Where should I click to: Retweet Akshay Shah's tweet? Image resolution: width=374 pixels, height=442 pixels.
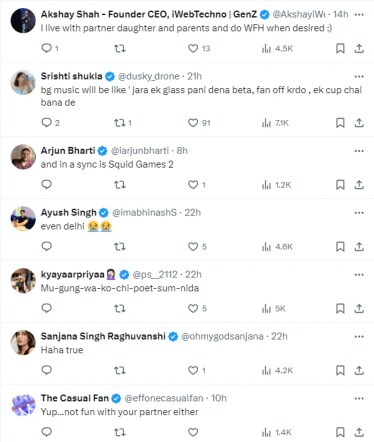[x=120, y=49]
